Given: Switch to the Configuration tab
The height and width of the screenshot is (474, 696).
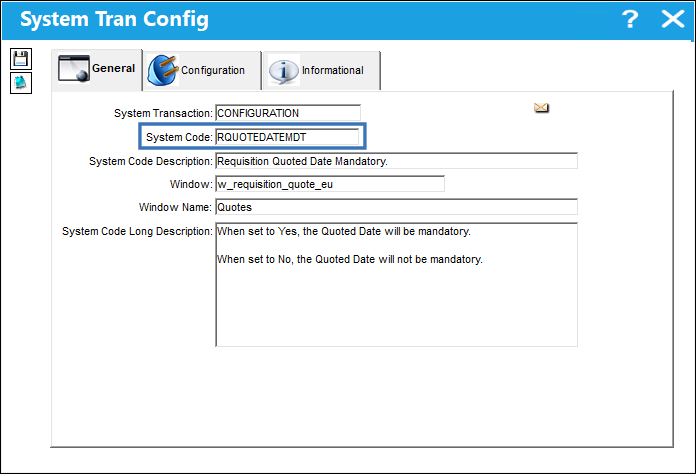Looking at the screenshot, I should 202,71.
